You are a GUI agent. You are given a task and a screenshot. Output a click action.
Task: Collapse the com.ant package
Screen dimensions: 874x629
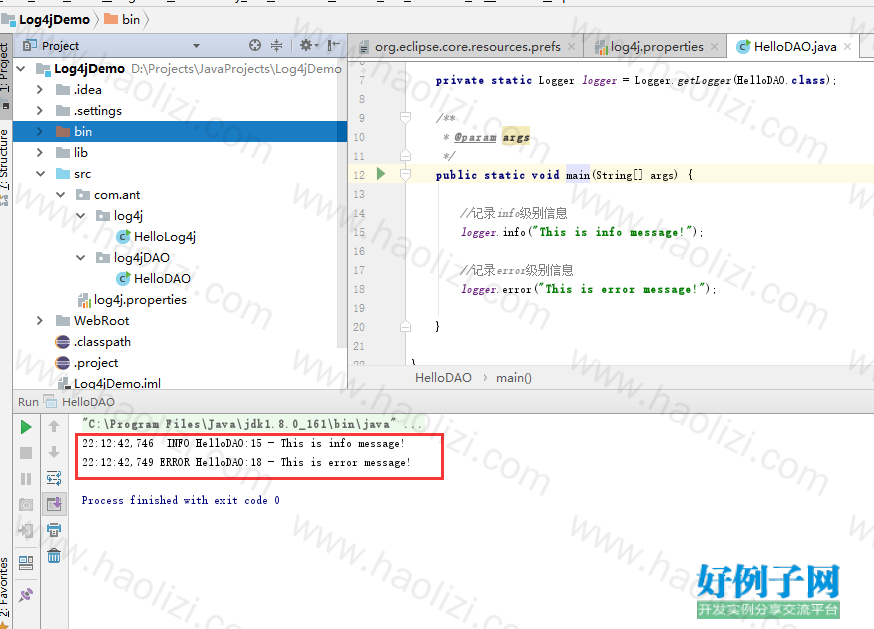(60, 195)
